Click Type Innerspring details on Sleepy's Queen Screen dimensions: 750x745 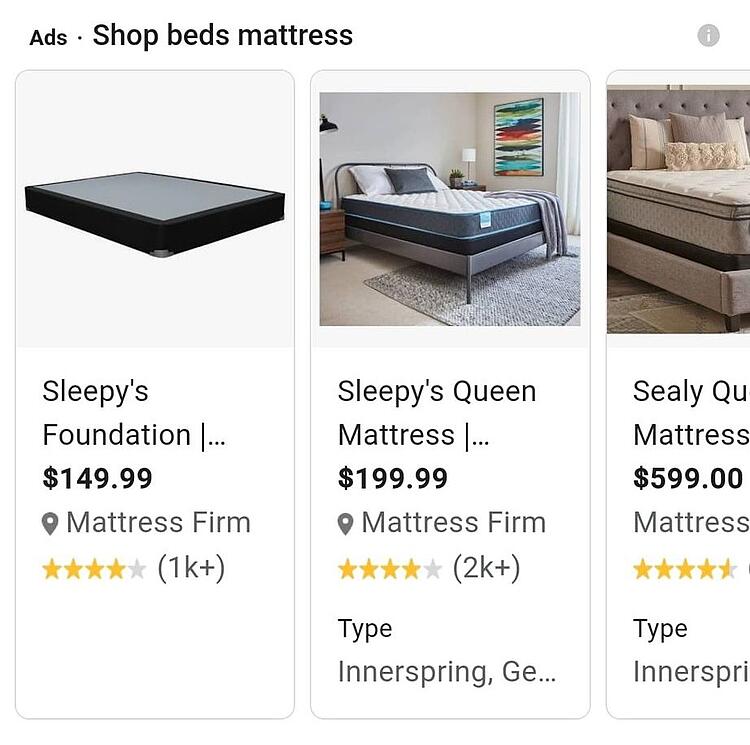445,652
